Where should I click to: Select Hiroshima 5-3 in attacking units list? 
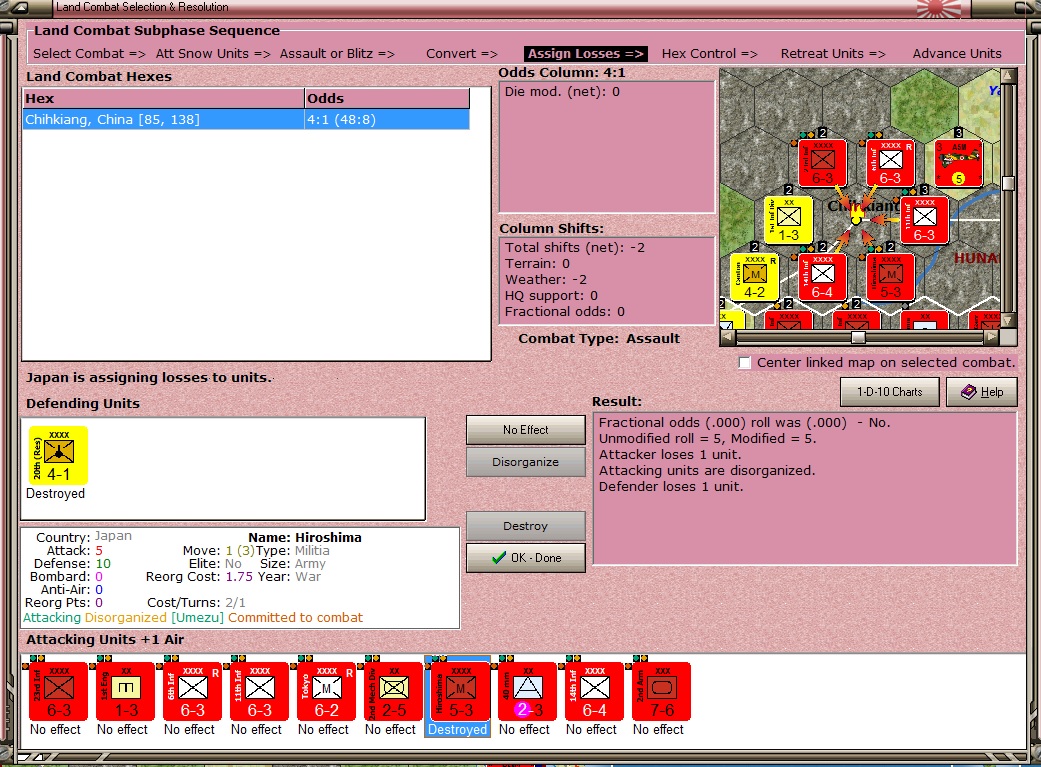click(x=461, y=691)
